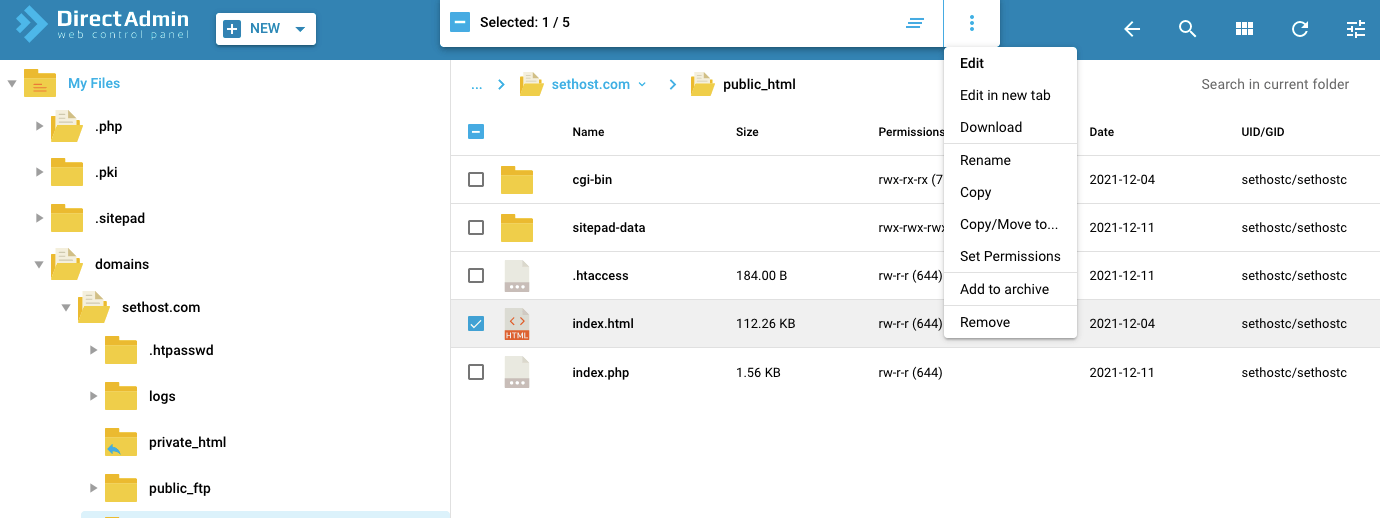The height and width of the screenshot is (518, 1380).
Task: Click the three-dot more actions icon
Action: point(972,23)
